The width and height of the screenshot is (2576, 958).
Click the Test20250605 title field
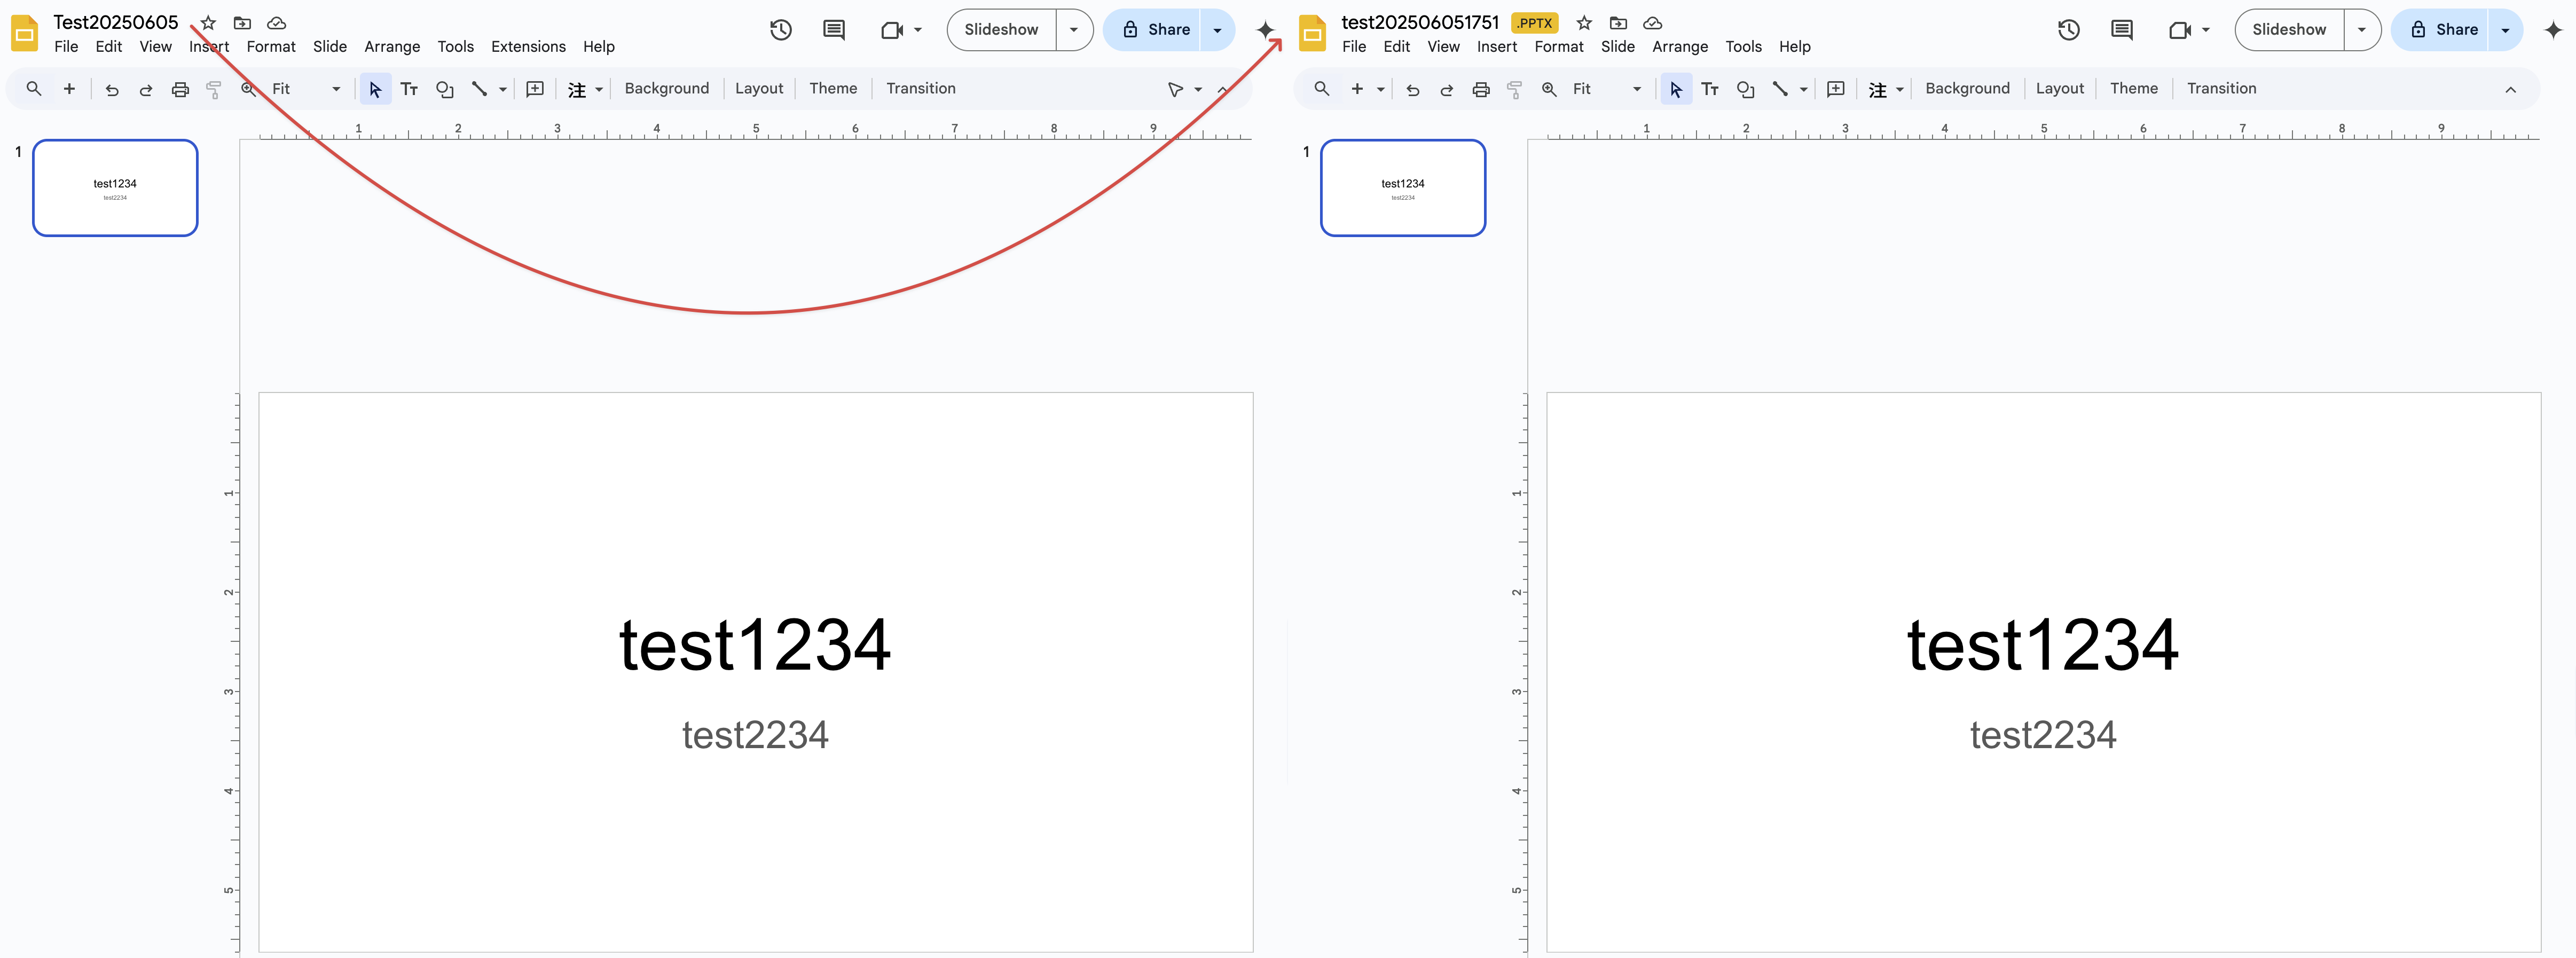tap(116, 22)
